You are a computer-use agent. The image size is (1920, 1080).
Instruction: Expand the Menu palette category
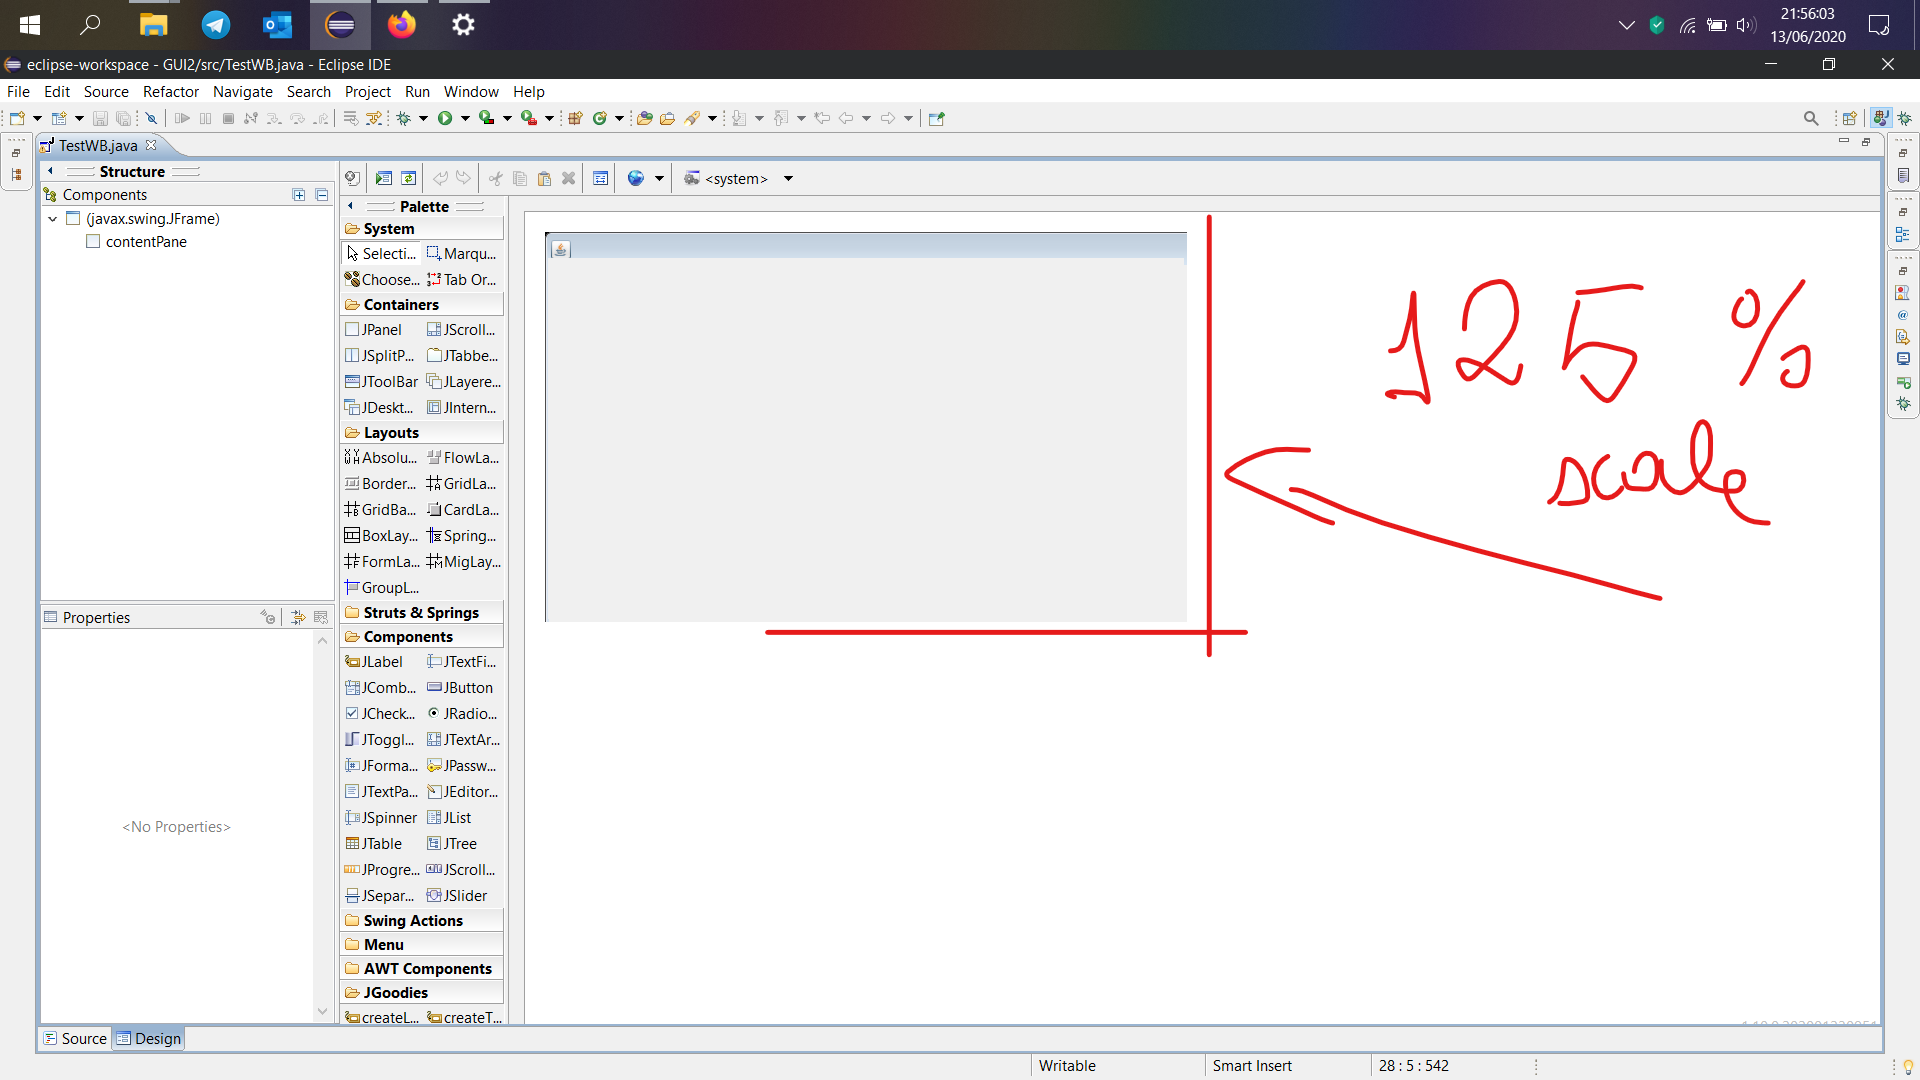point(422,945)
